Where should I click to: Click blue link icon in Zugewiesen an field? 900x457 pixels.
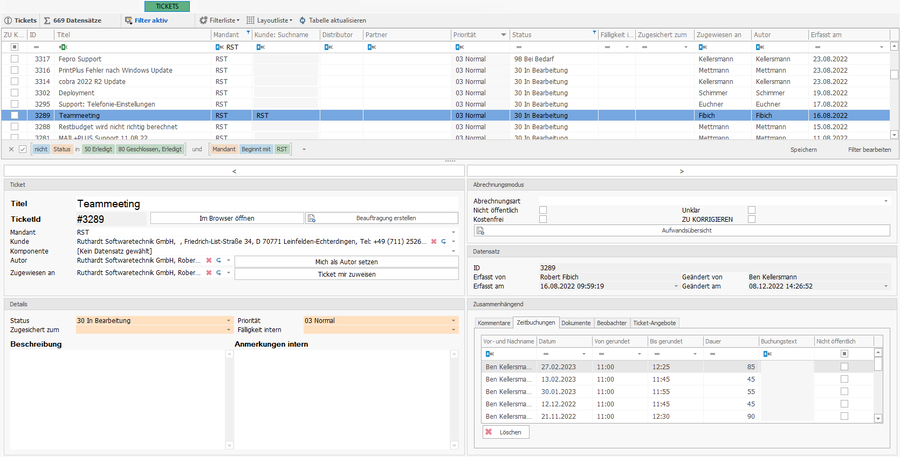[218, 273]
